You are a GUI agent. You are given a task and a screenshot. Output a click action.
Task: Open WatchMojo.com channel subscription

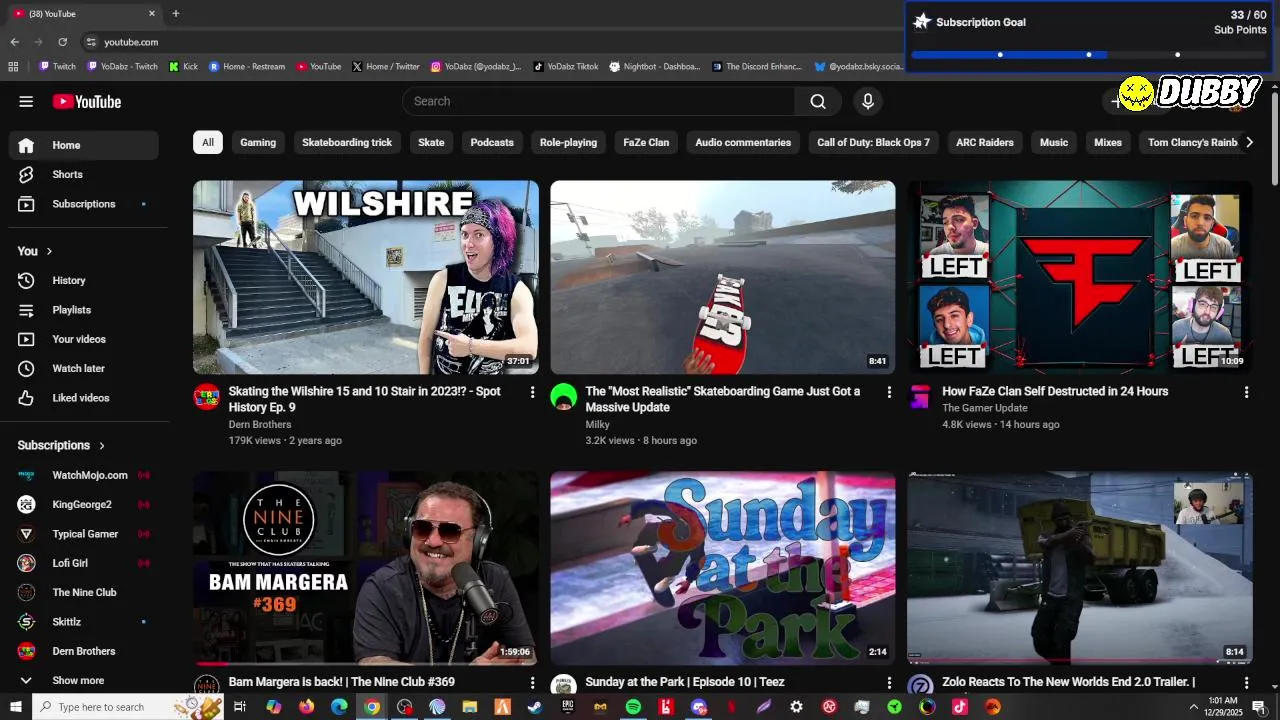tap(84, 475)
